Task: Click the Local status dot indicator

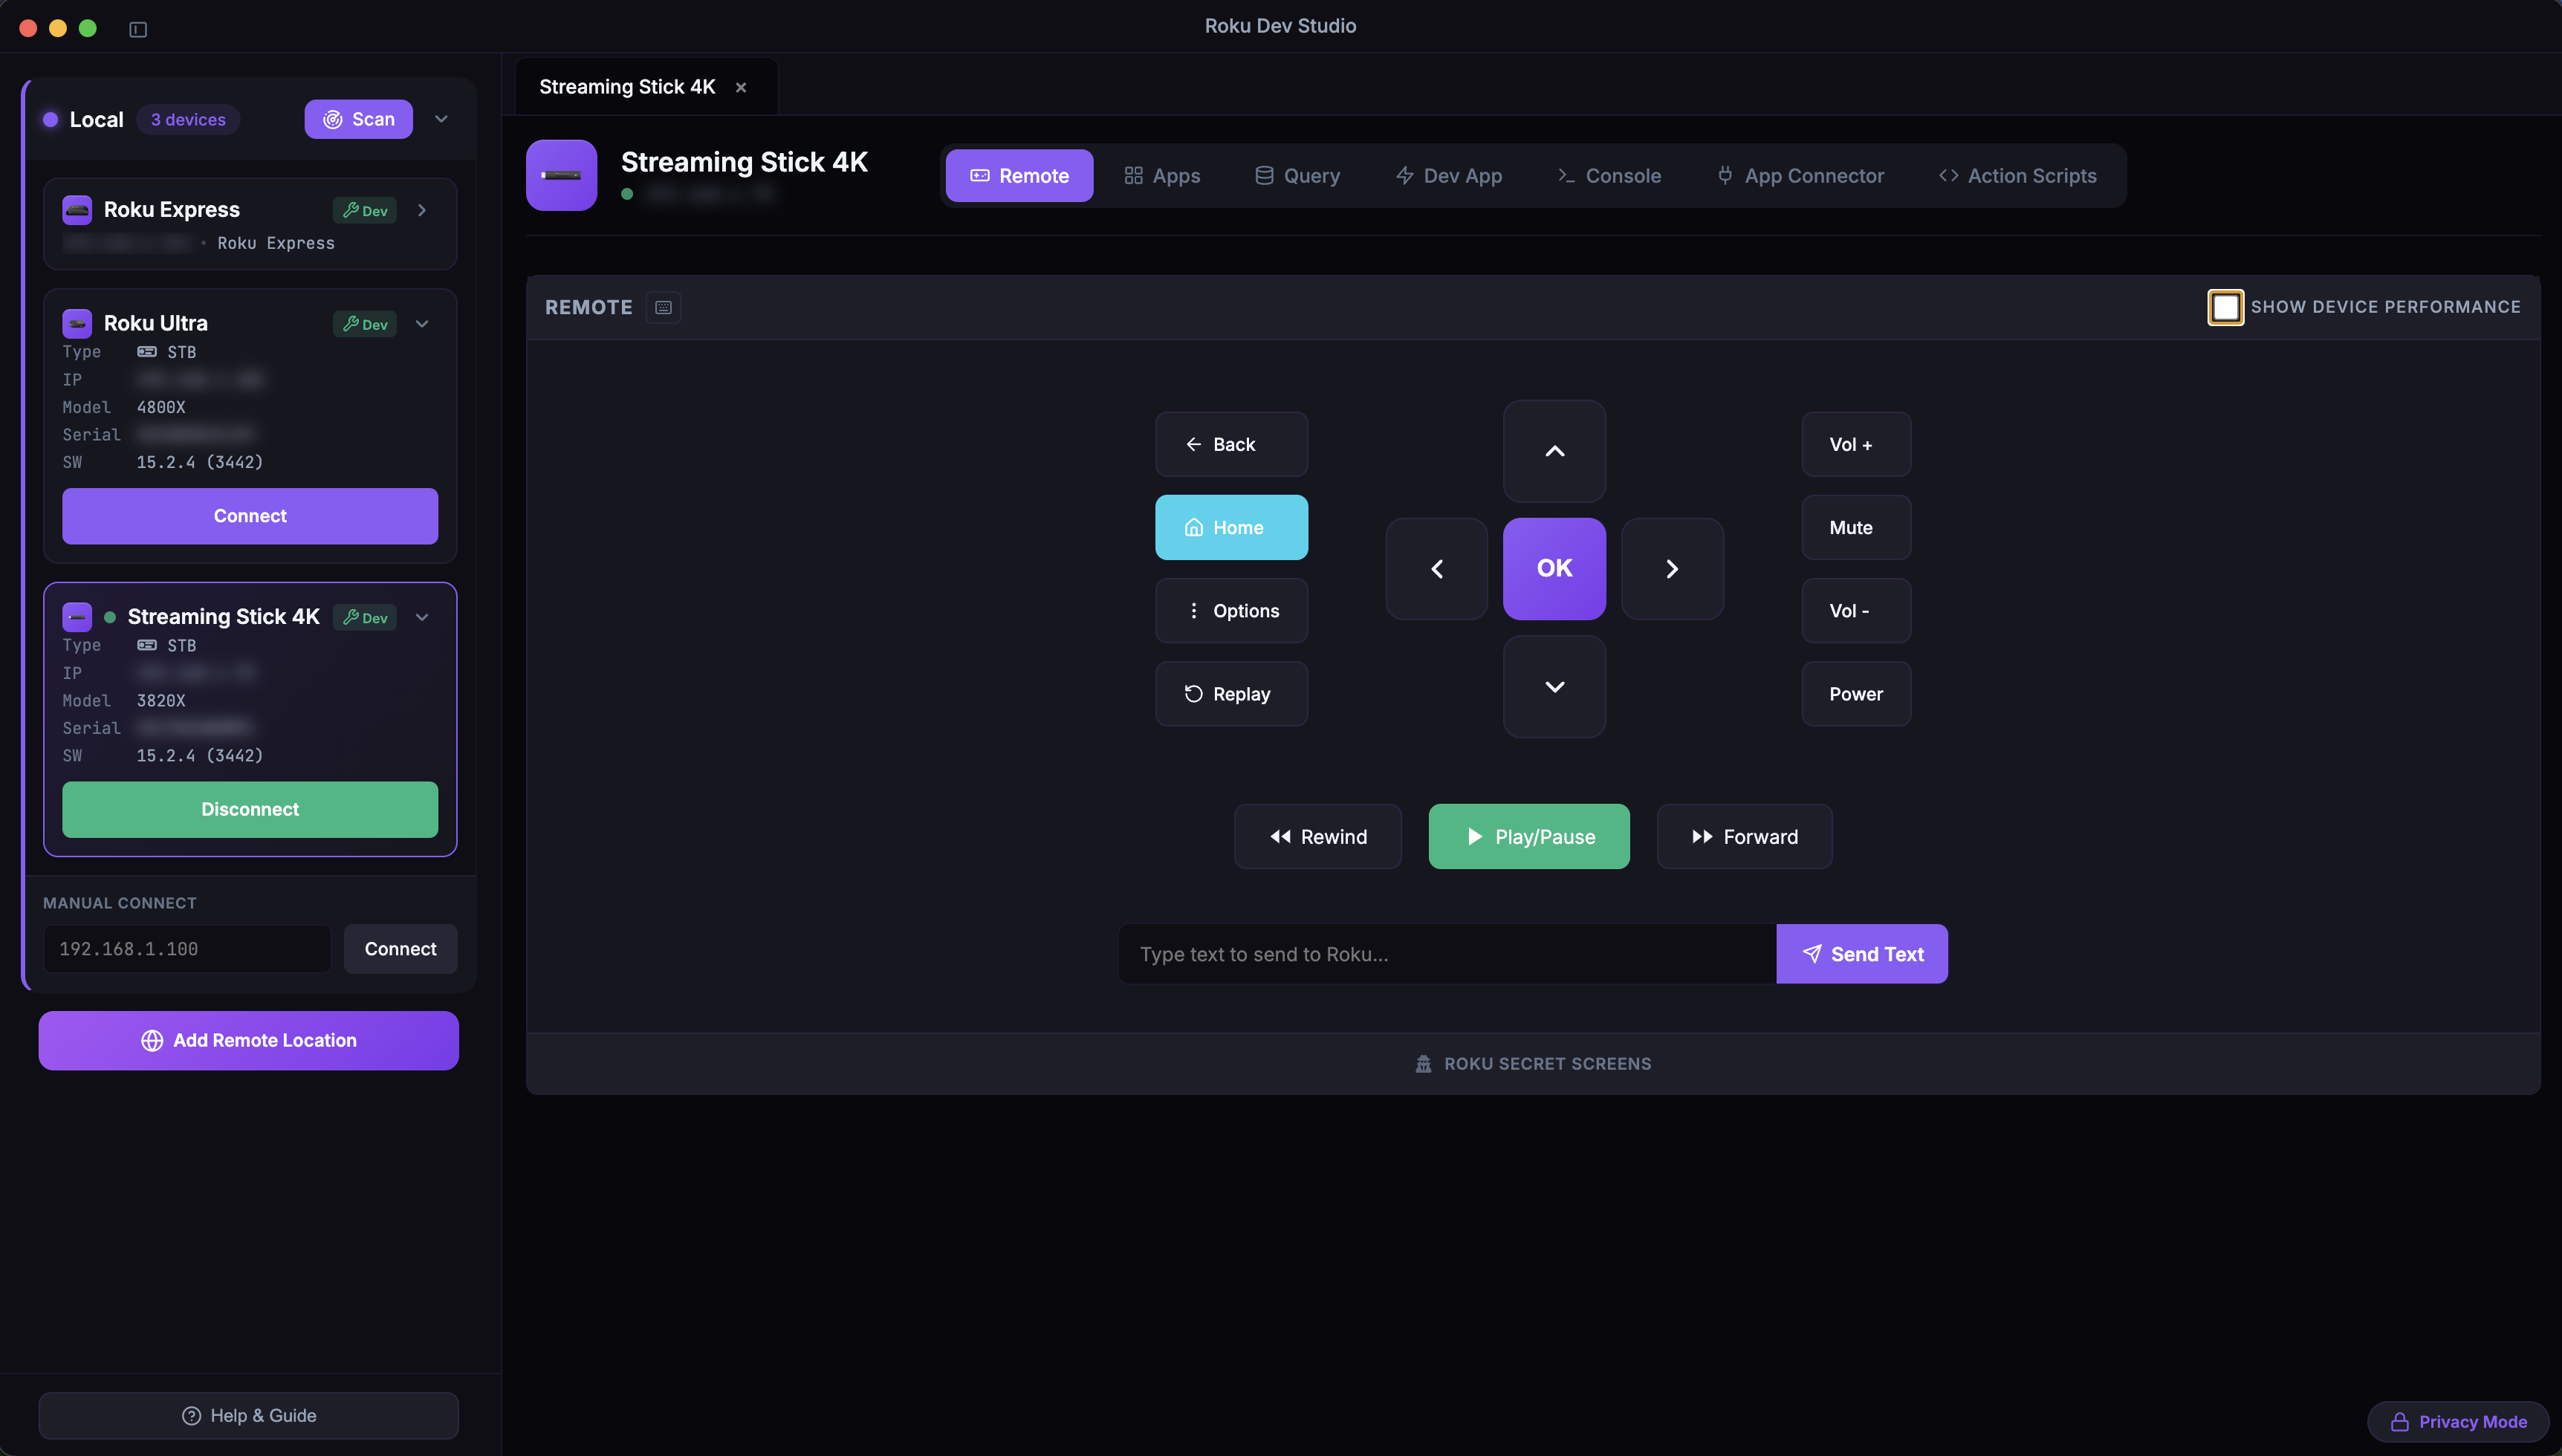Action: coord(50,120)
